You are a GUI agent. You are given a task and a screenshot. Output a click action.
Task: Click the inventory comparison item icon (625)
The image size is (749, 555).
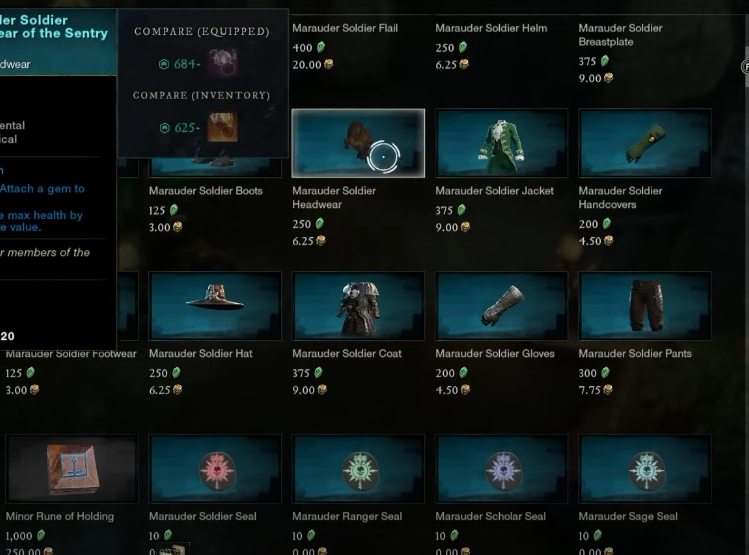click(223, 127)
